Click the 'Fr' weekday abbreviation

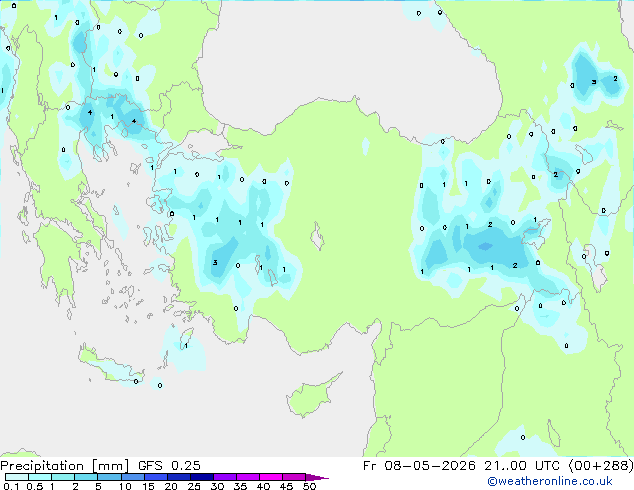[x=369, y=466]
